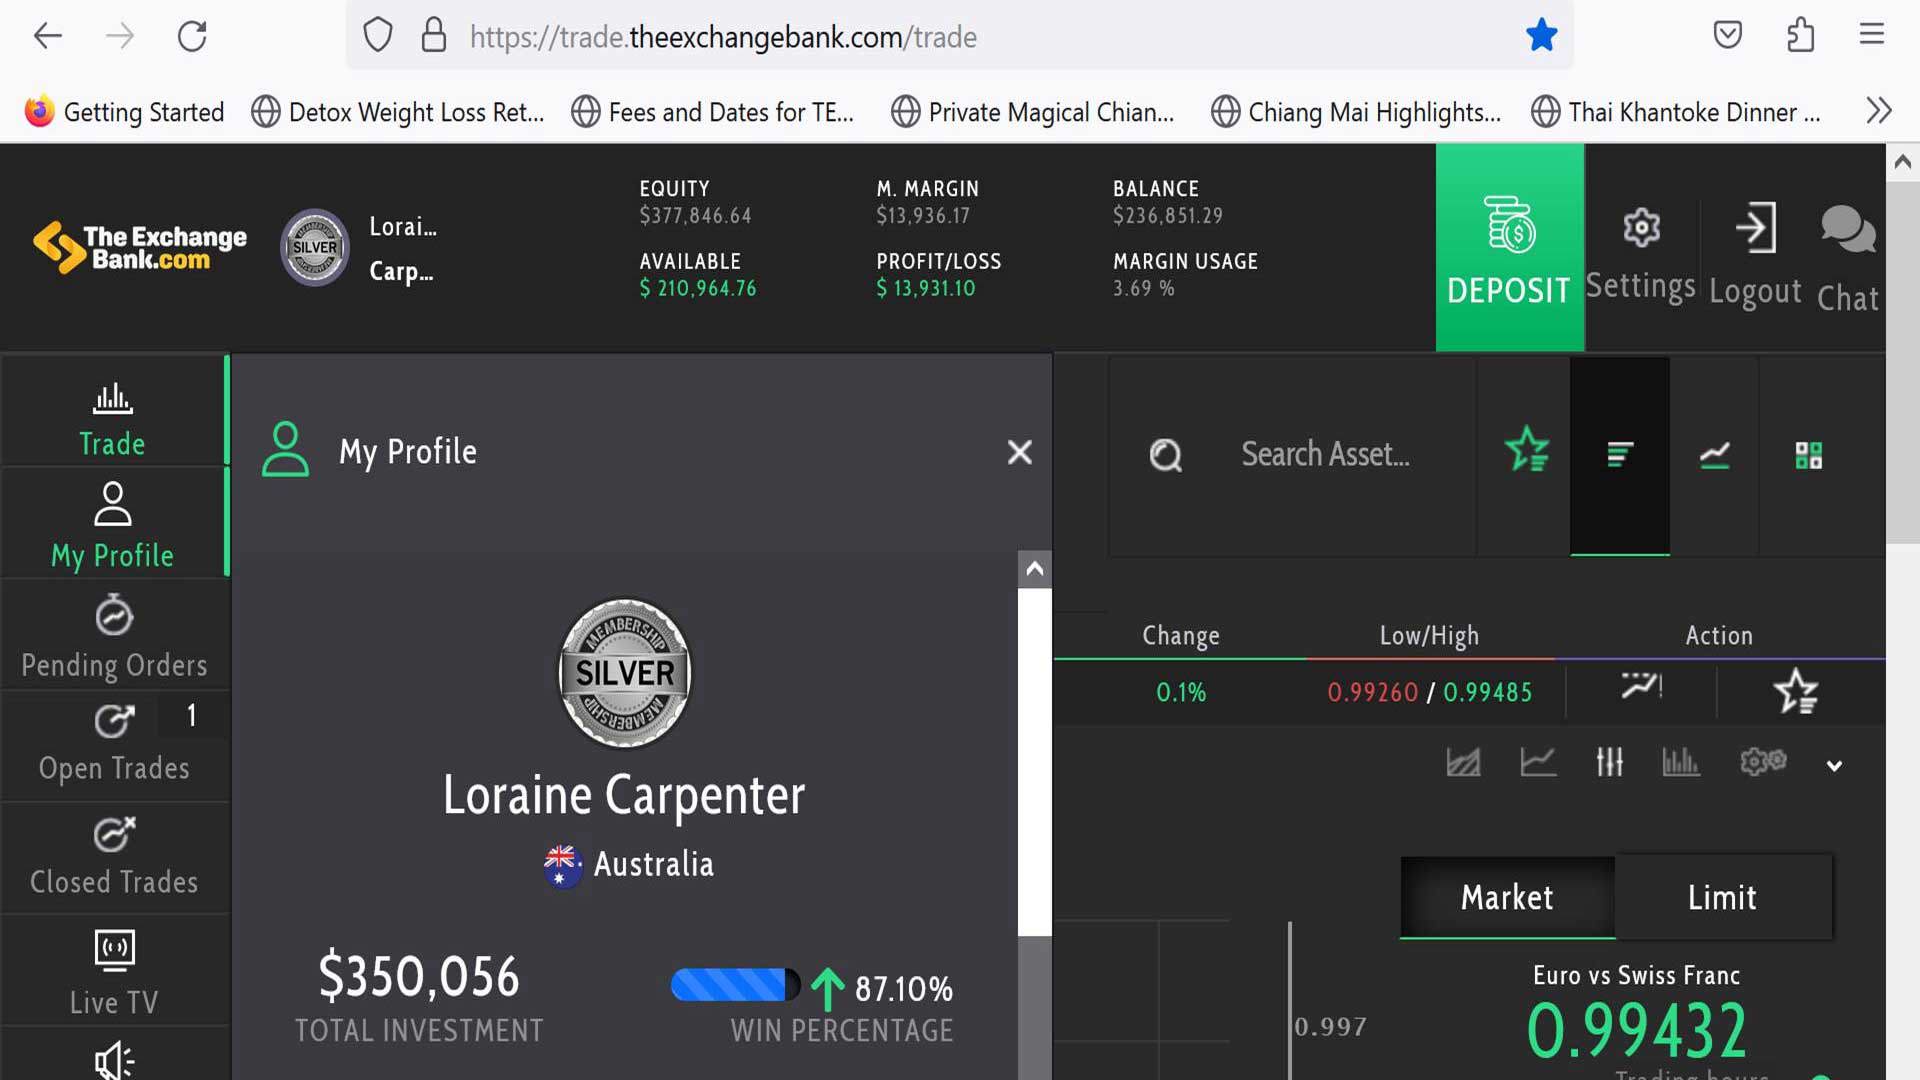Select the line chart view tab
The width and height of the screenshot is (1920, 1080).
tap(1714, 456)
